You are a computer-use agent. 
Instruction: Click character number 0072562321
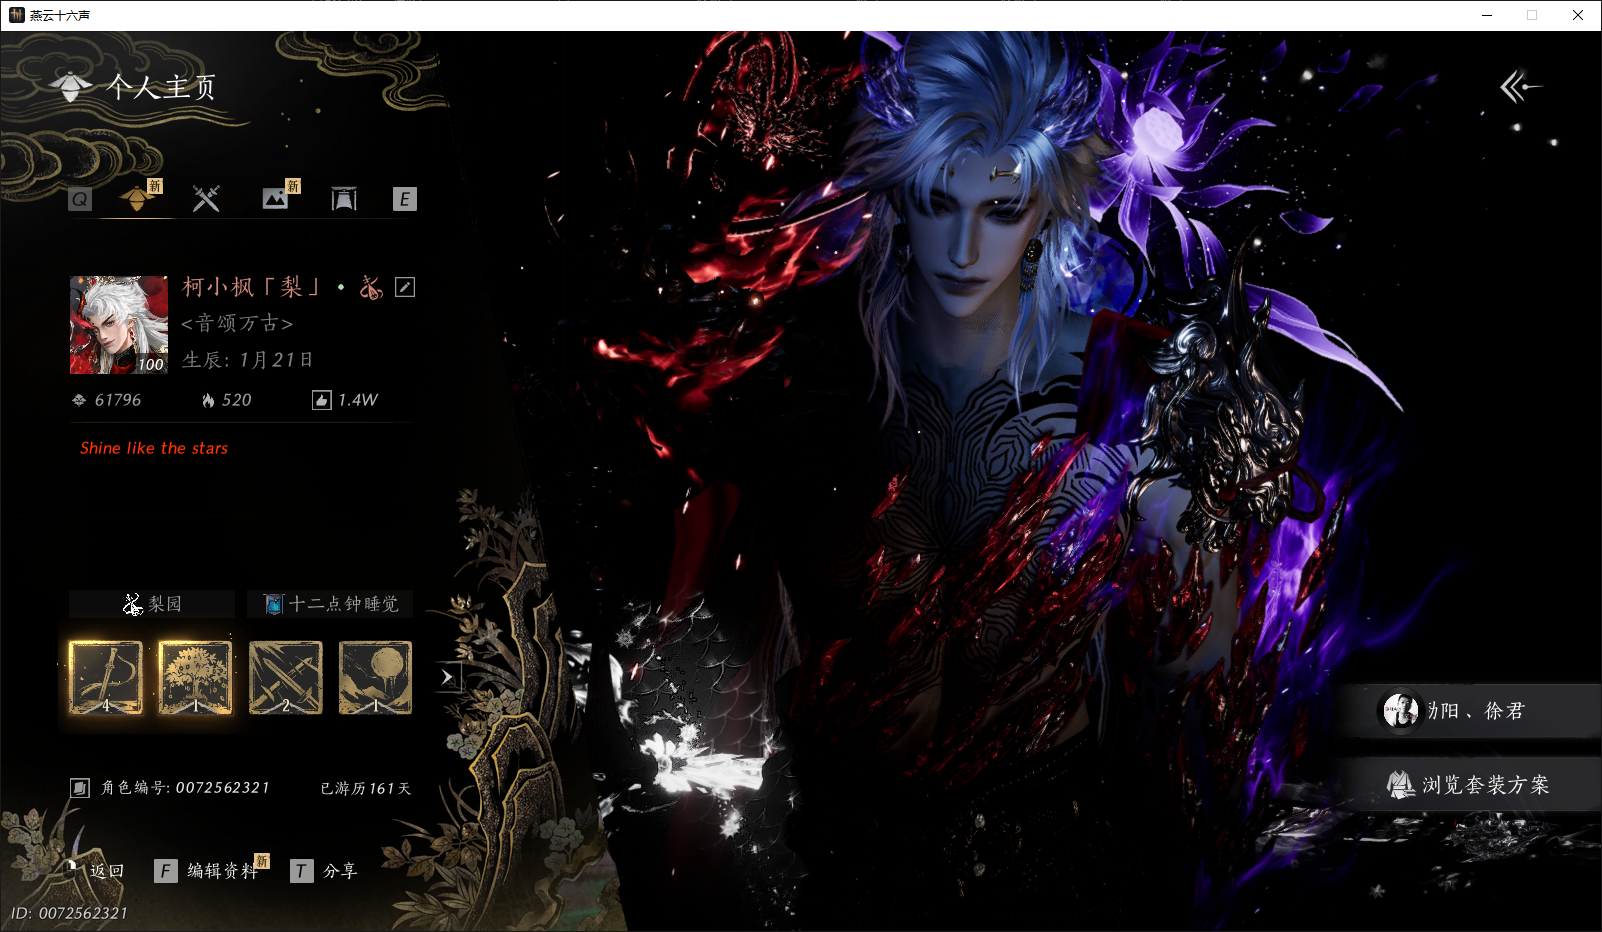click(223, 788)
